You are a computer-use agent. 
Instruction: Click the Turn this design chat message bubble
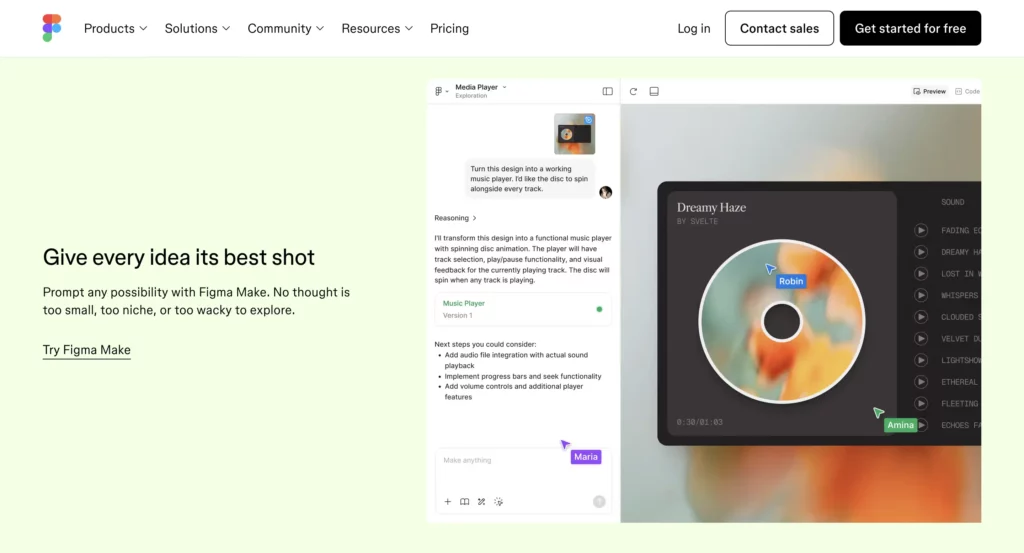529,178
